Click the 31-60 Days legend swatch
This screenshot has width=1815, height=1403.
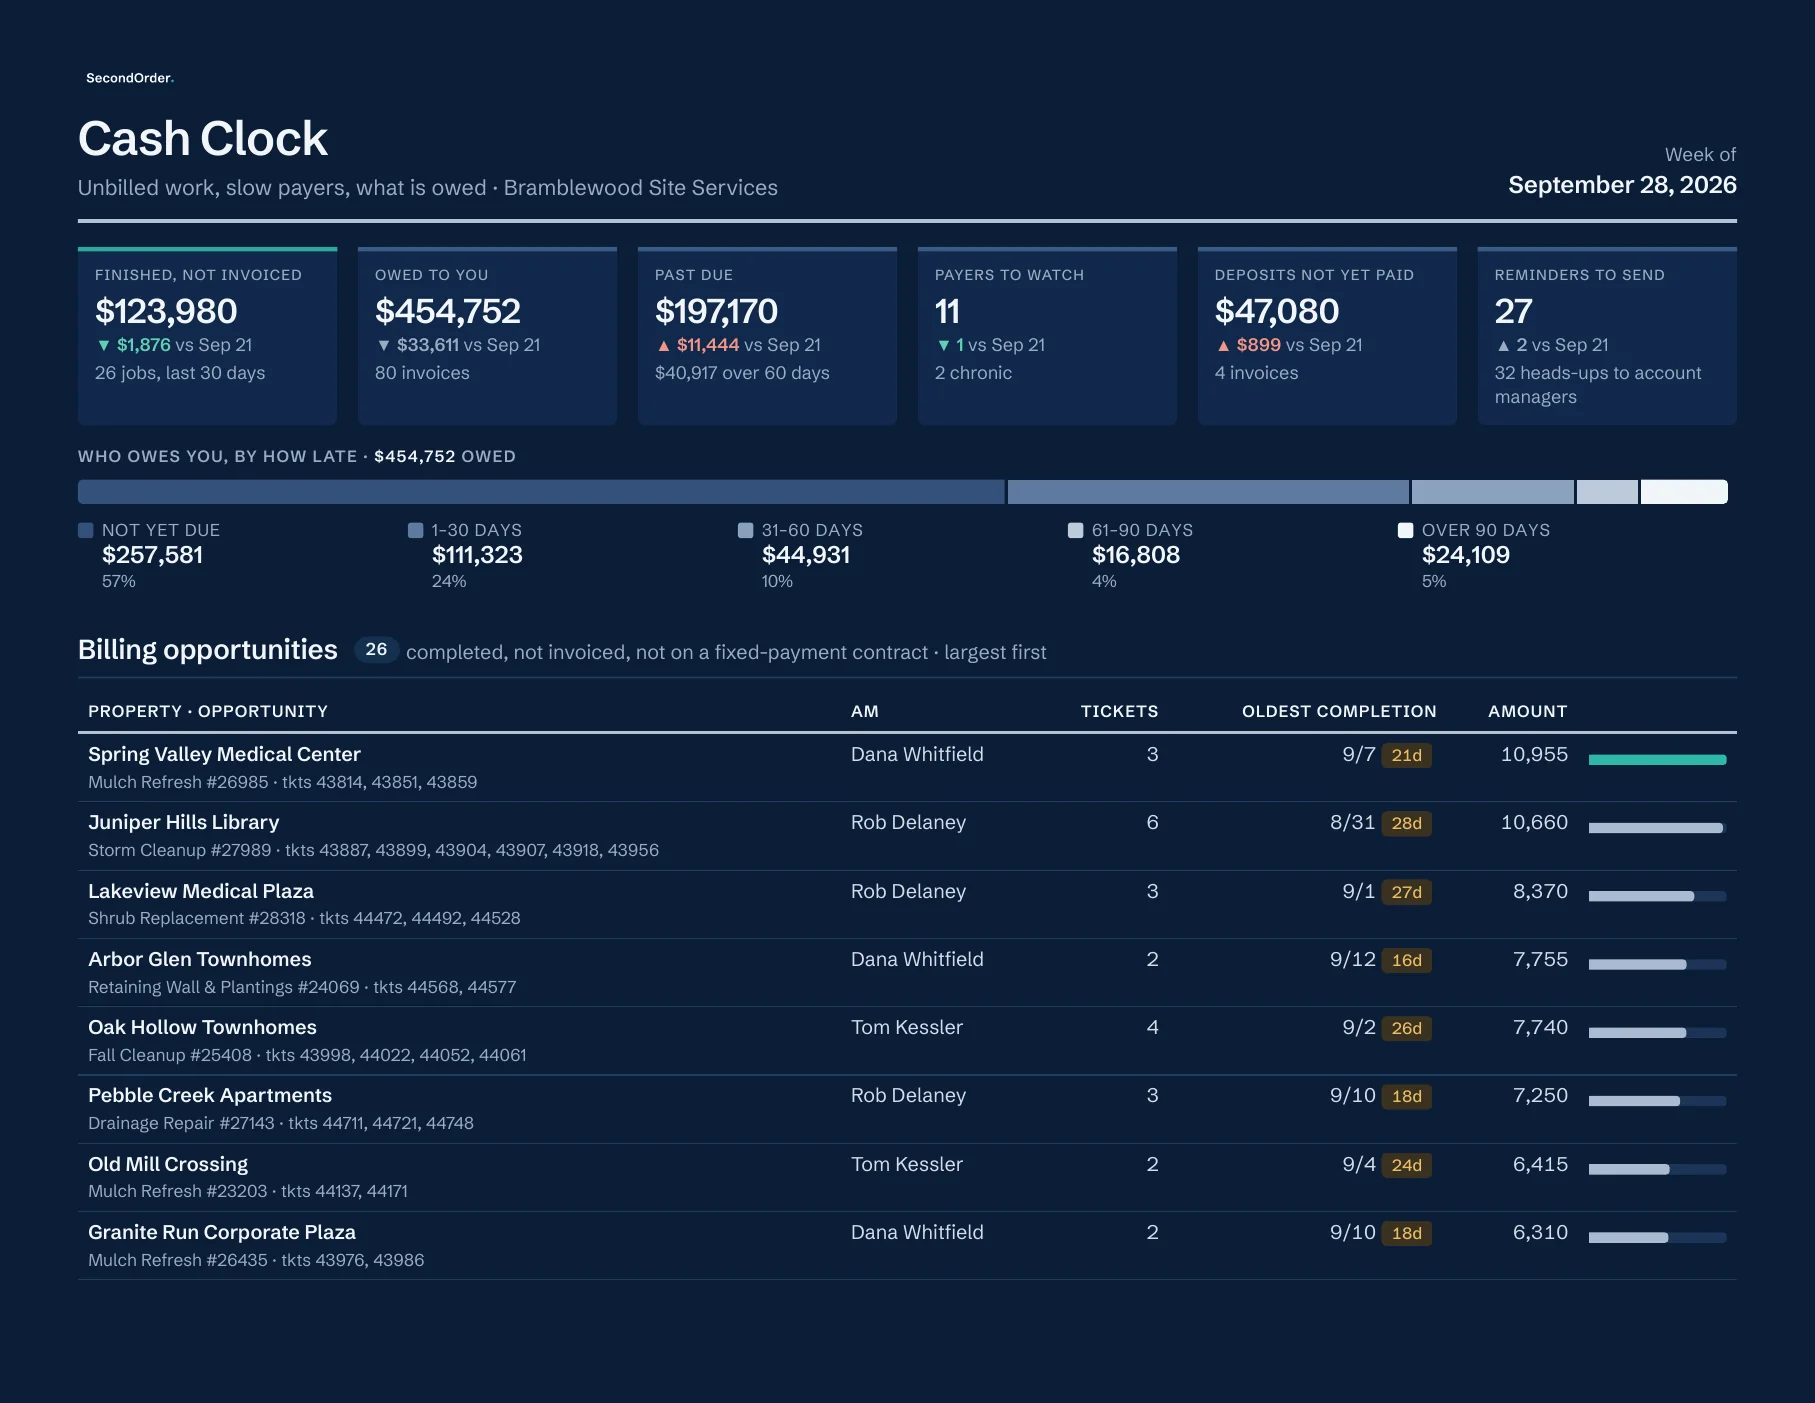[x=746, y=530]
